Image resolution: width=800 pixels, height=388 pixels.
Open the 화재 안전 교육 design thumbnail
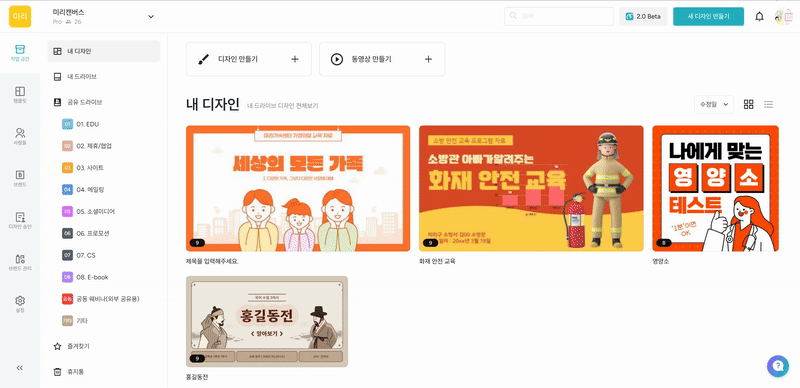(531, 188)
